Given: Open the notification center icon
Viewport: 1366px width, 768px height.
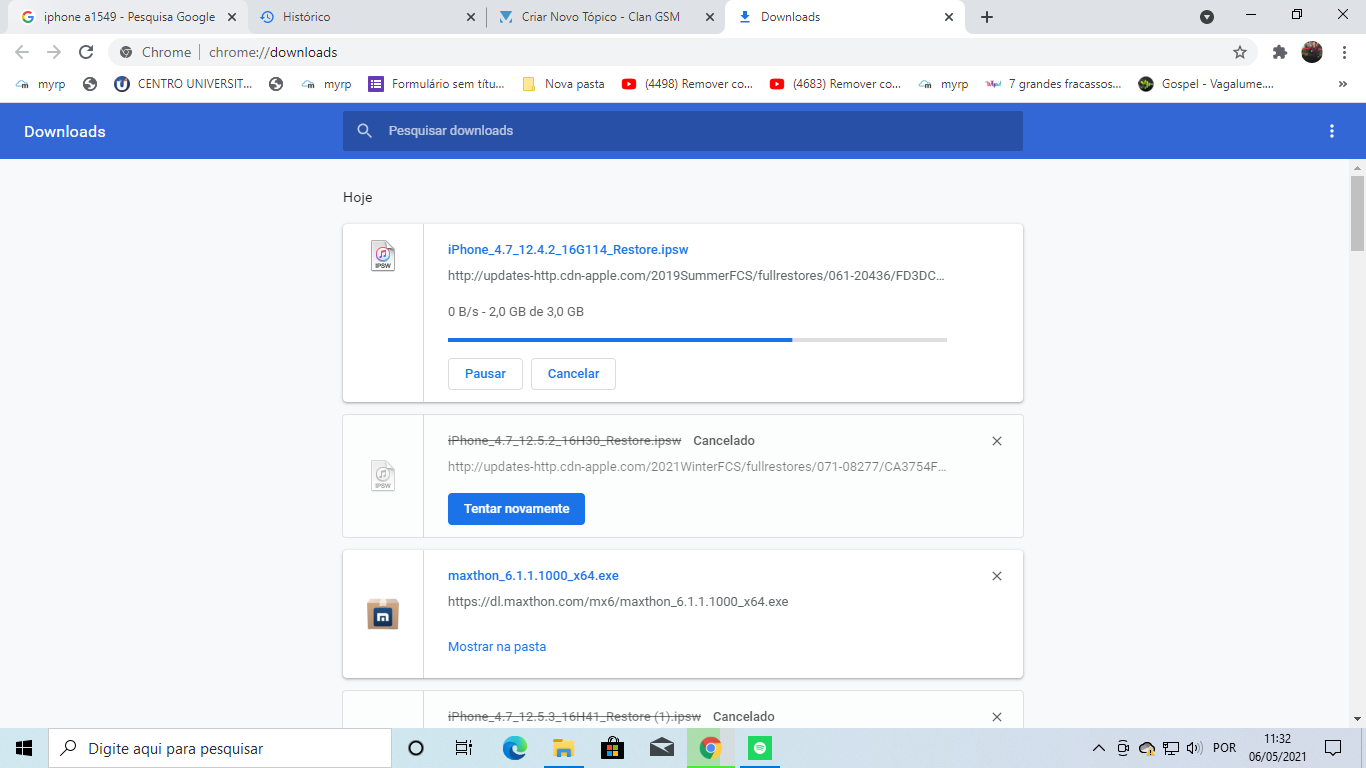Looking at the screenshot, I should coord(1332,748).
